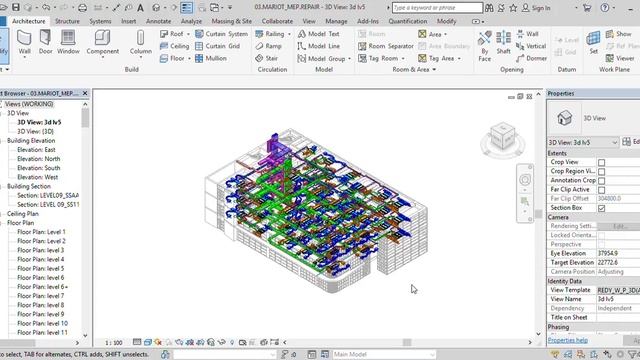
Task: Open the 3D View: 3d lv5 type selector
Action: 583,142
